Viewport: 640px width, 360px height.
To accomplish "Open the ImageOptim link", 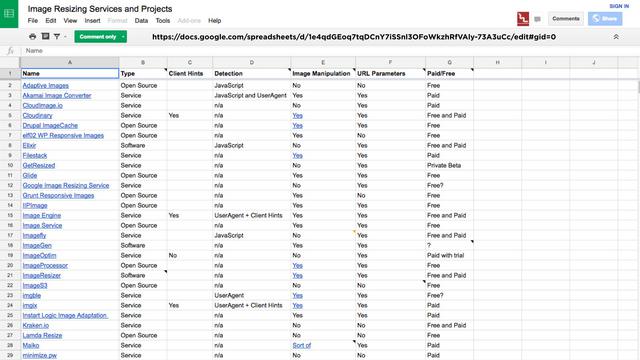I will pos(39,256).
